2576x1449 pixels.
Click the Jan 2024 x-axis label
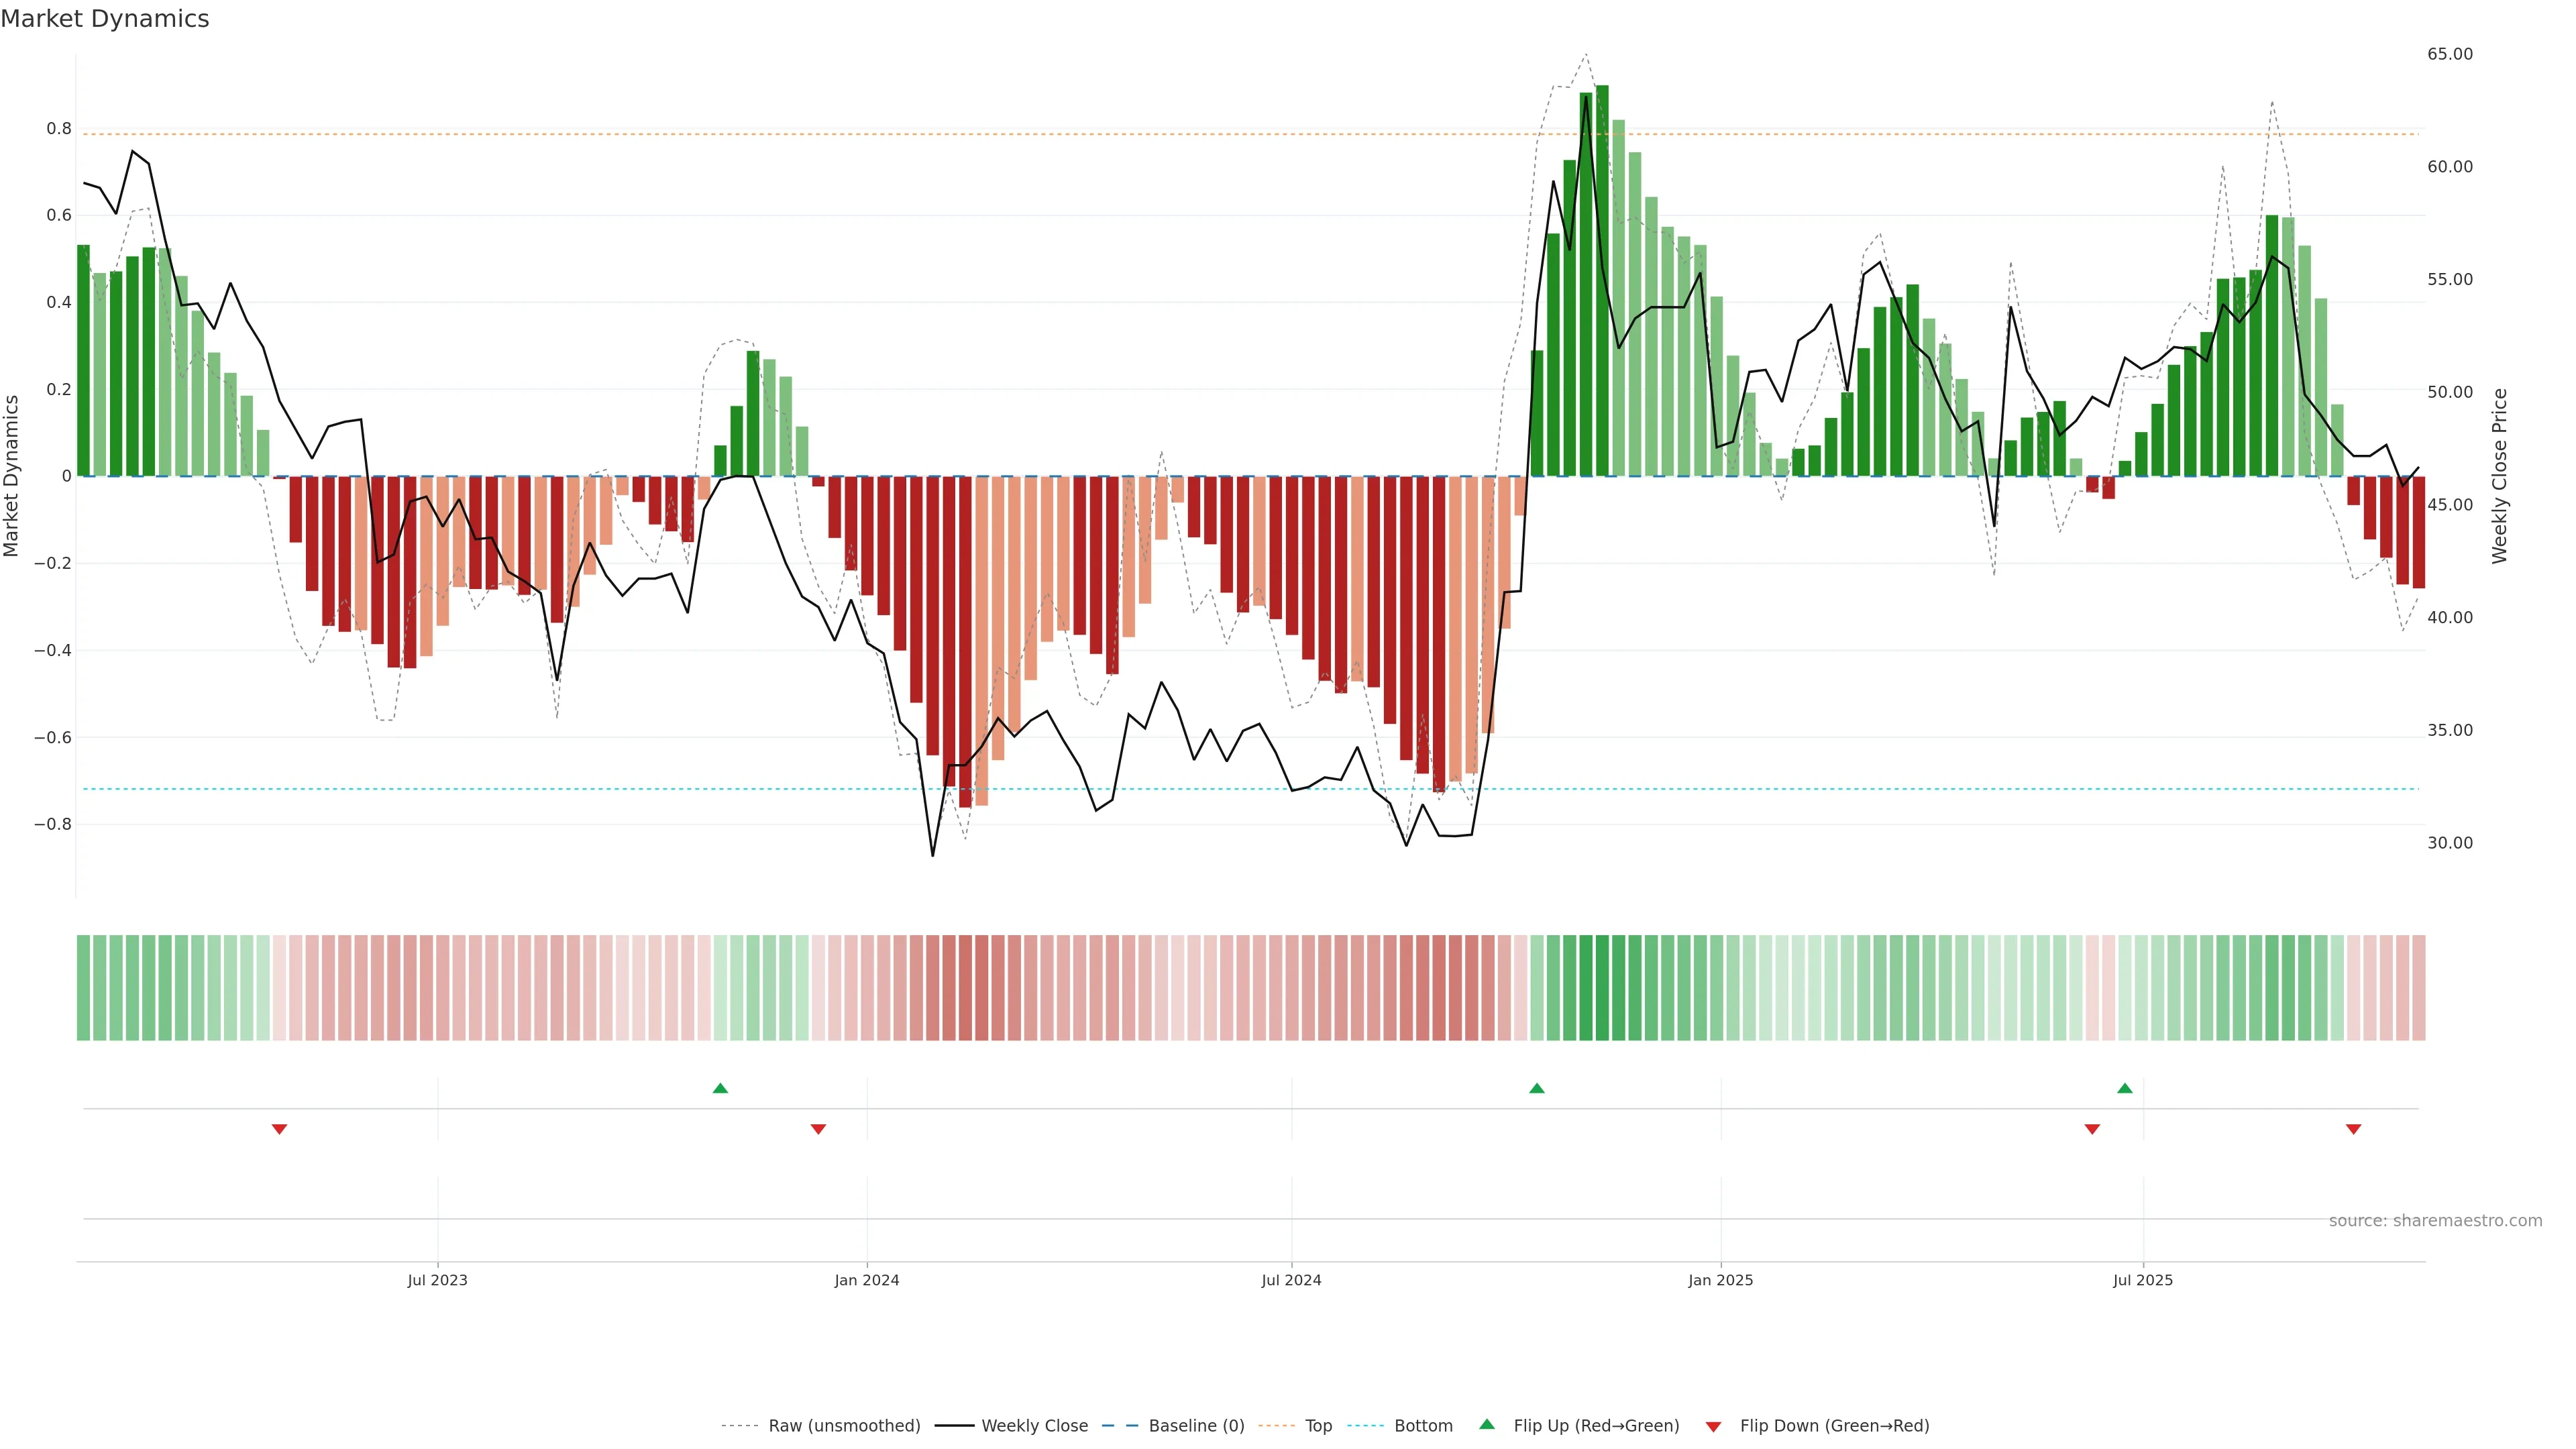coord(867,1280)
